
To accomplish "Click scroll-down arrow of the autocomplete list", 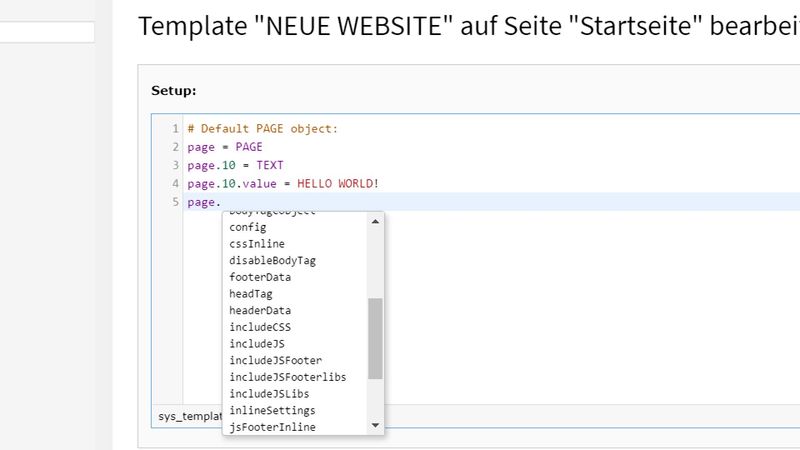I will [x=376, y=425].
